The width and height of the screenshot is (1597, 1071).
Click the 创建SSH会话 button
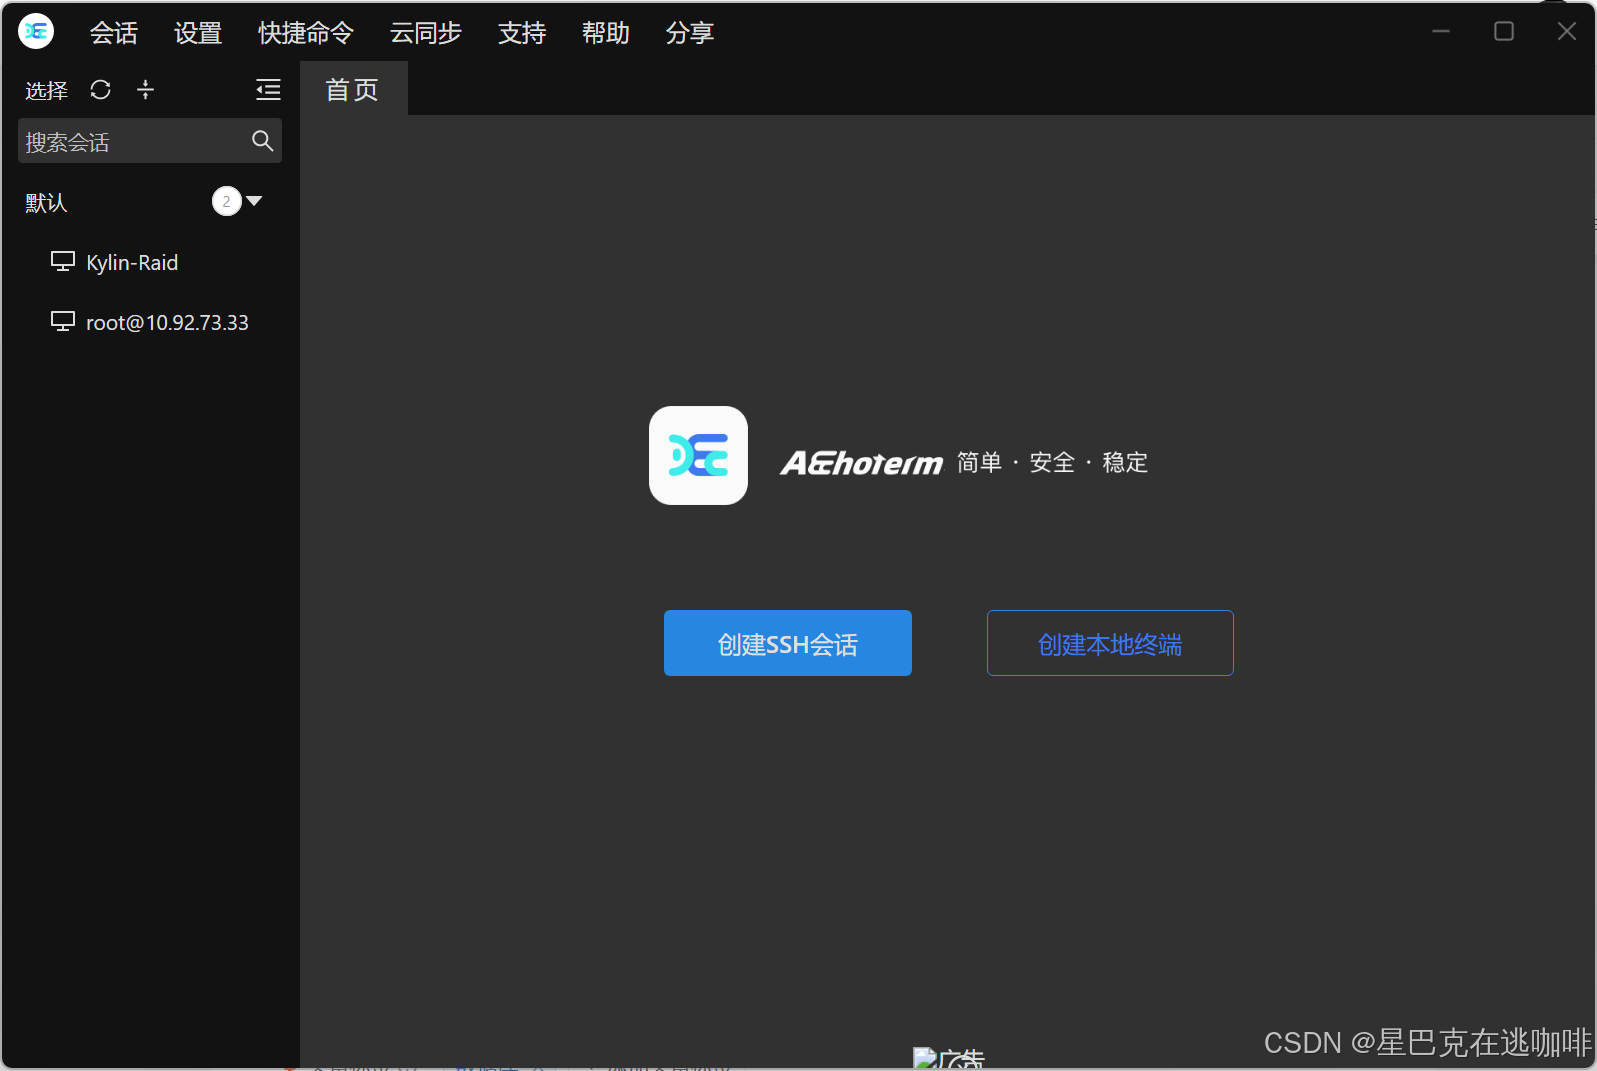(x=788, y=643)
